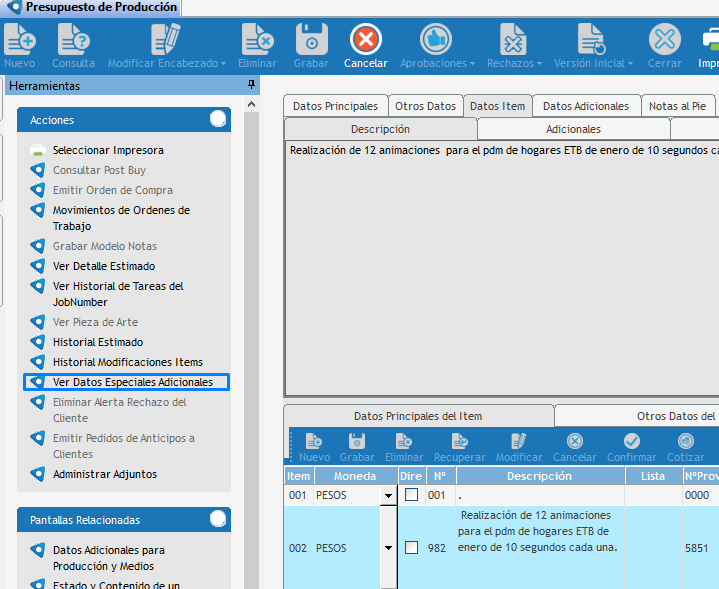Click the Nuevo icon in the top toolbar
719x589 pixels.
19,41
